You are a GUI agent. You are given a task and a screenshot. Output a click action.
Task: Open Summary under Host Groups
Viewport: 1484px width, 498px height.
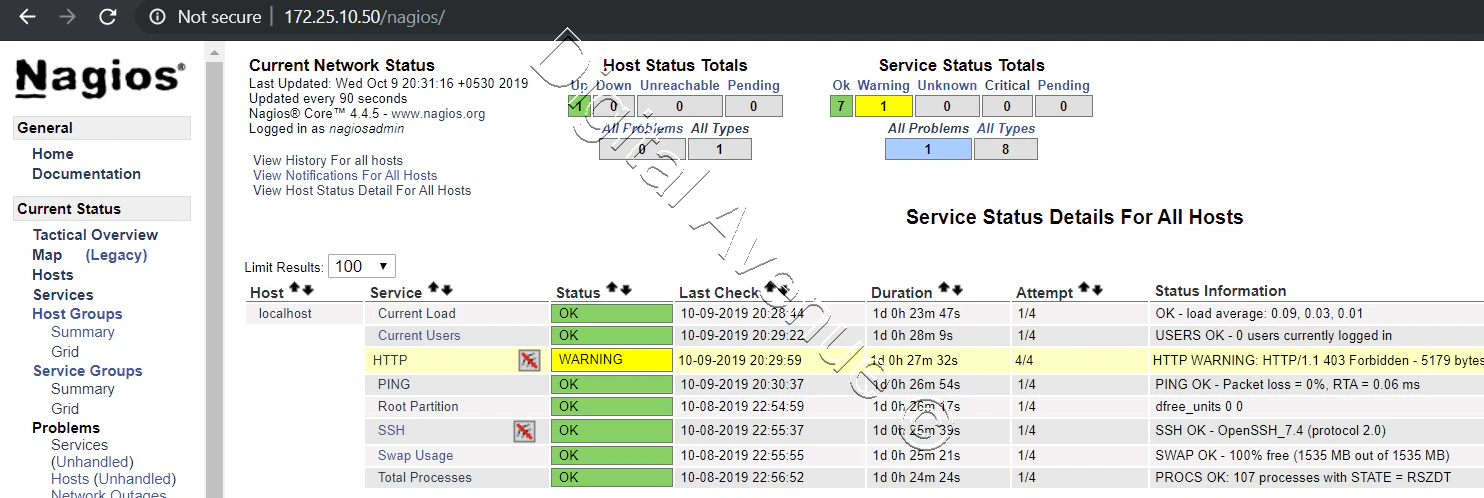click(83, 332)
